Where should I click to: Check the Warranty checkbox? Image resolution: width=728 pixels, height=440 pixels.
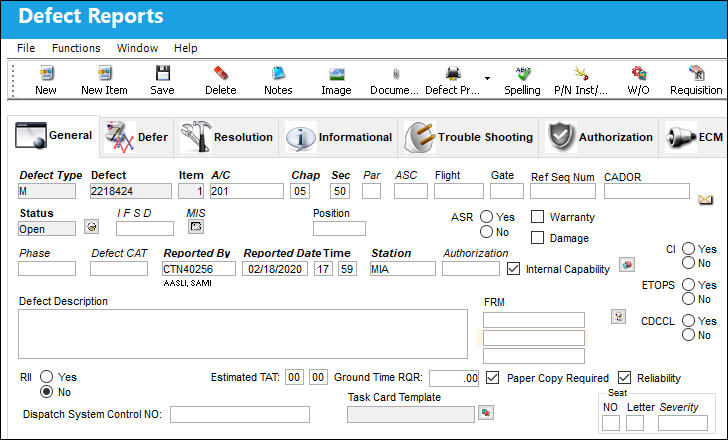pos(537,217)
